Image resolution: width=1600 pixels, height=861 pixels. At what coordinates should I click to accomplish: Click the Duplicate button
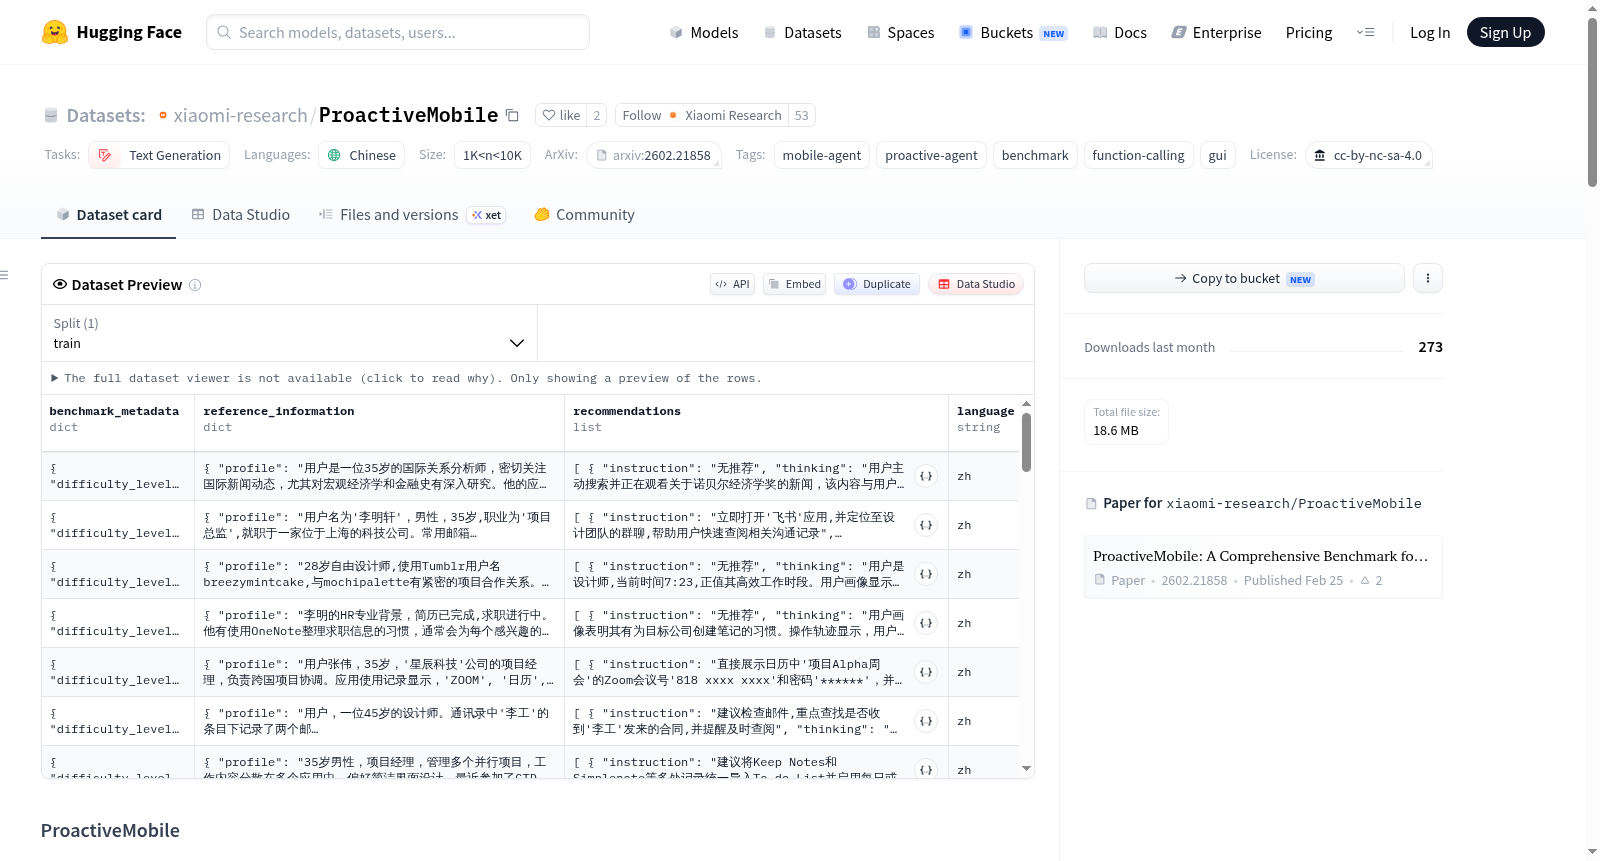click(877, 284)
